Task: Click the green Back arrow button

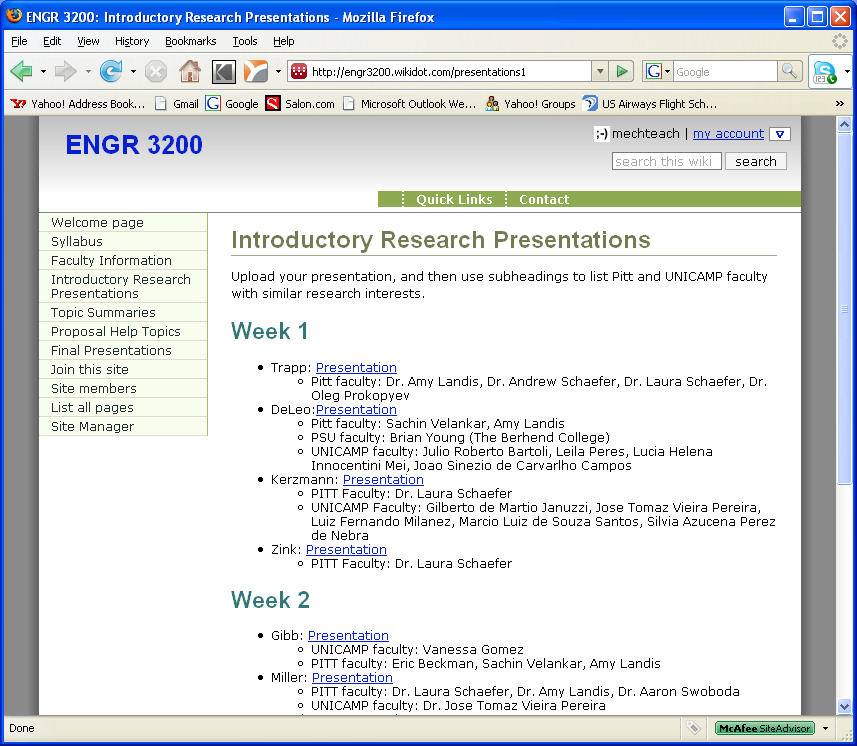Action: click(x=22, y=71)
